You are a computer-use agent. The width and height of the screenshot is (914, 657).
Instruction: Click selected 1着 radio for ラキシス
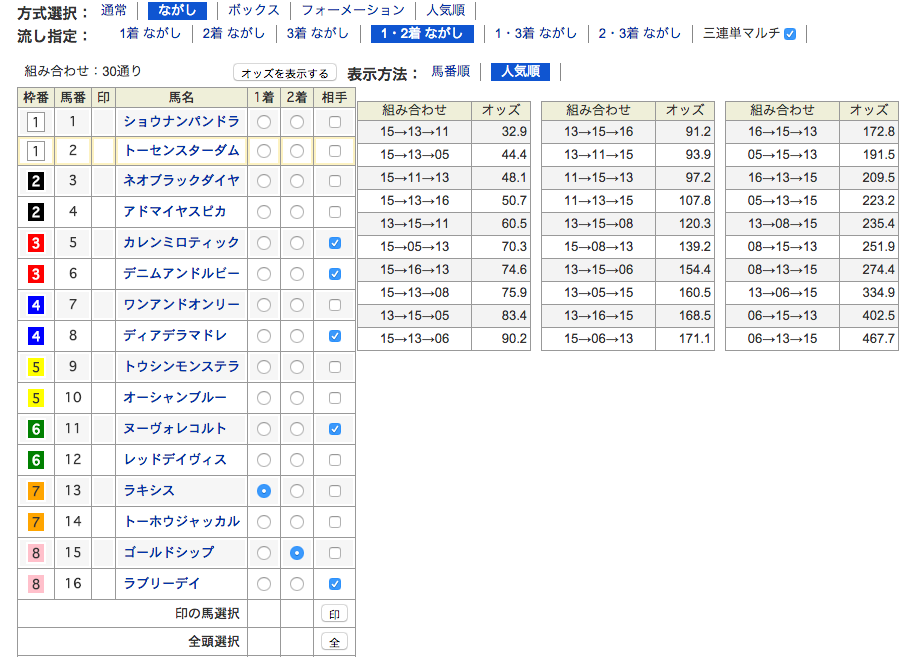(264, 491)
